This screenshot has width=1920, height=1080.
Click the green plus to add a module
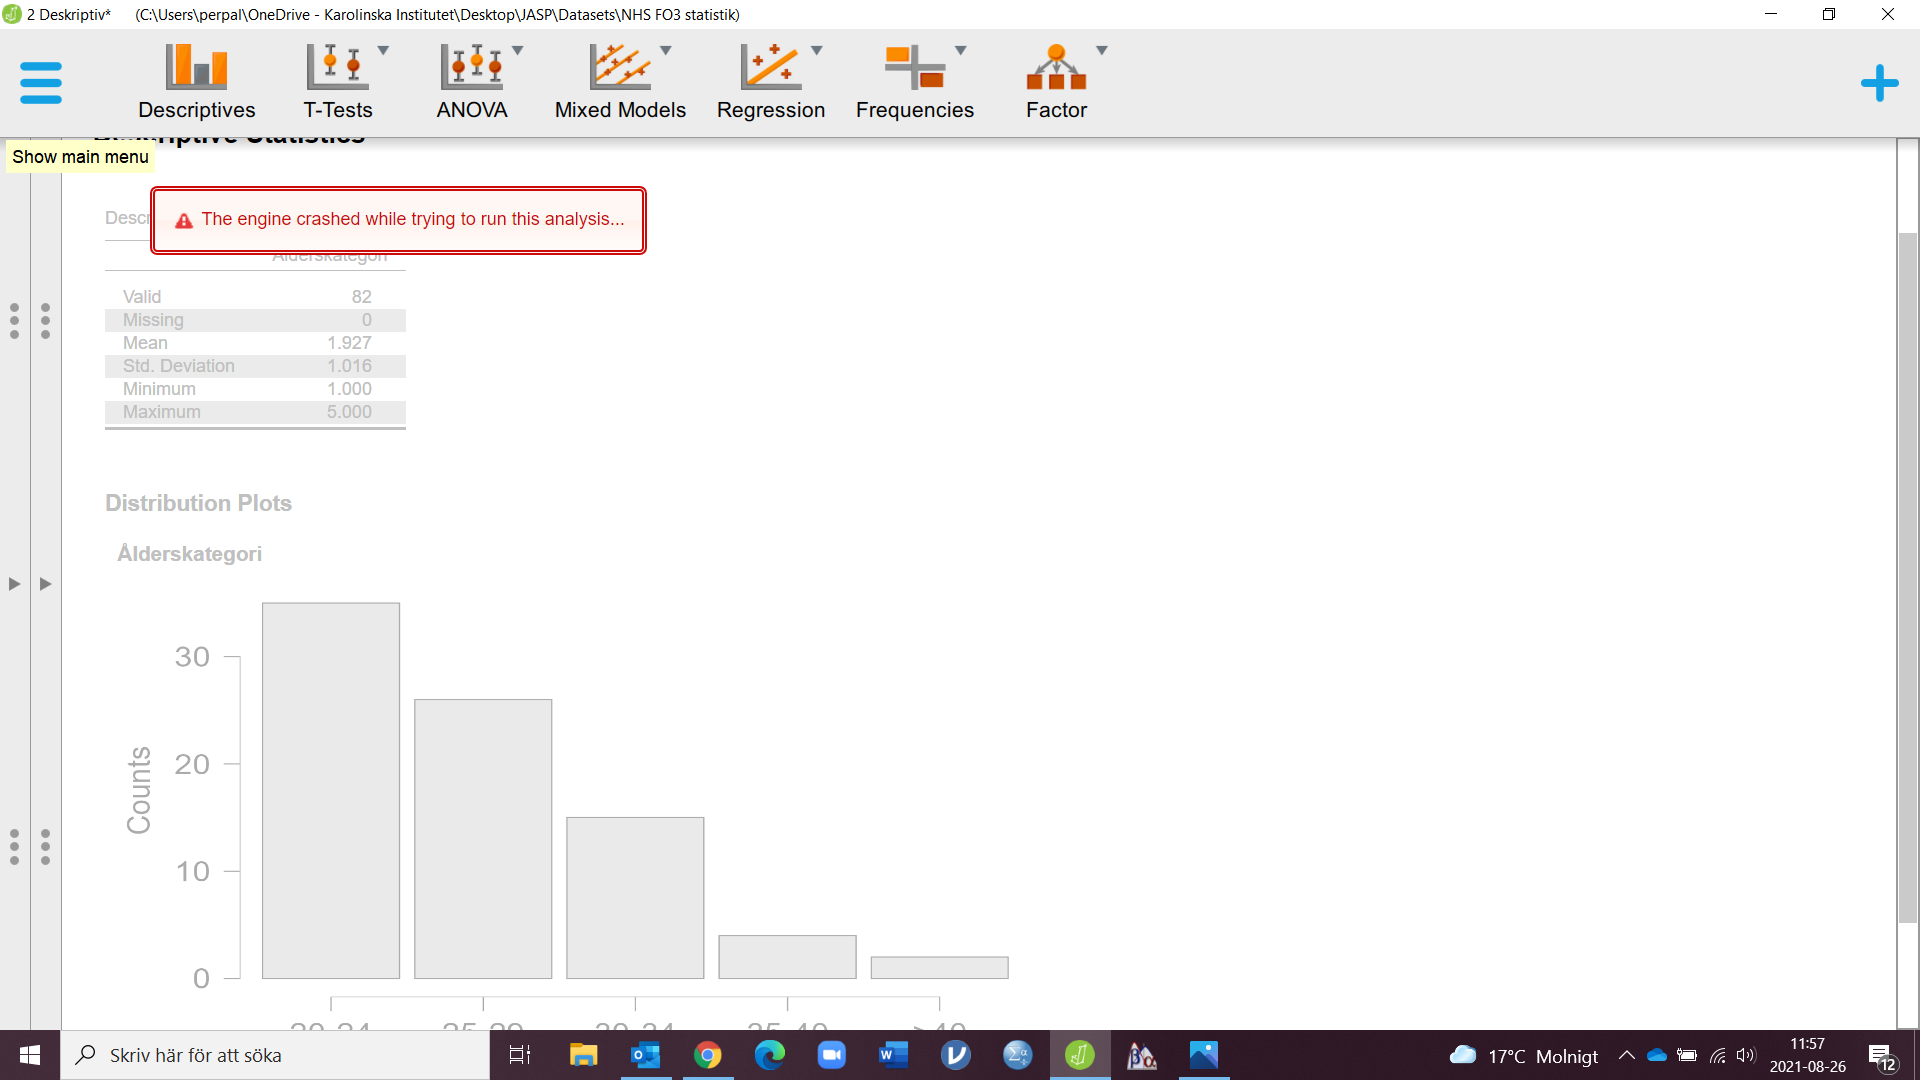(x=1881, y=83)
